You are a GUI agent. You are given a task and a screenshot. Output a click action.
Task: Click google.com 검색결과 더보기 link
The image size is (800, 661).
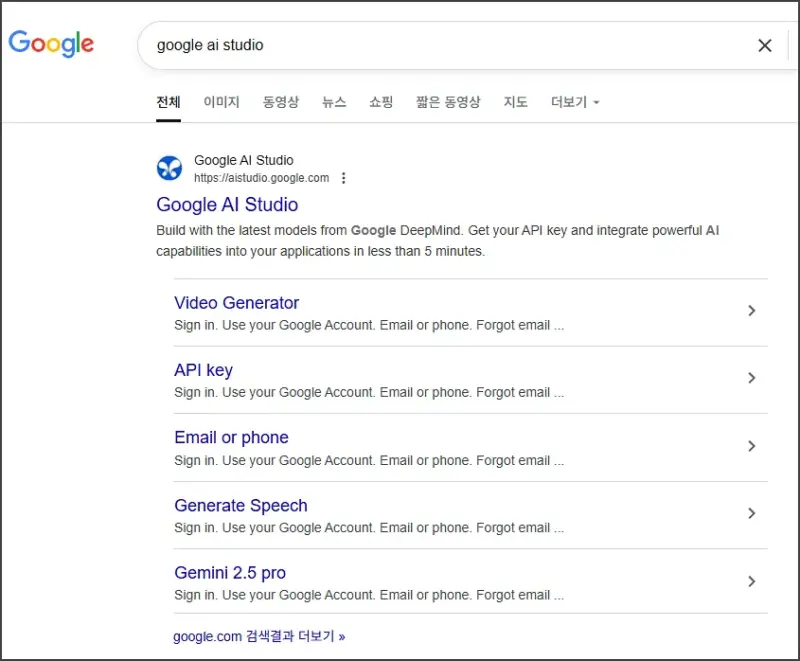[x=259, y=637]
